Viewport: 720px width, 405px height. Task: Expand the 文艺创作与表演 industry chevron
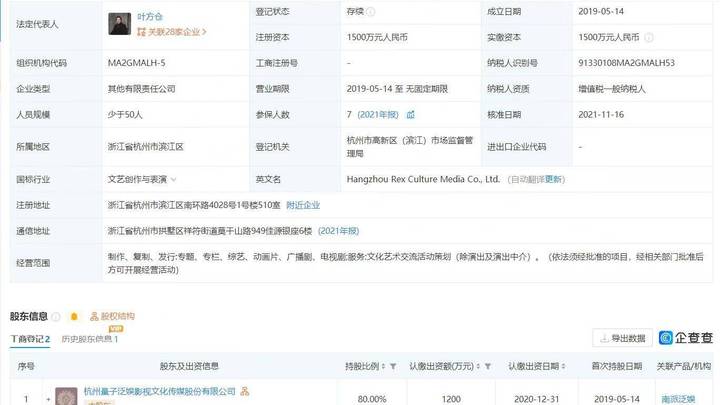point(174,180)
